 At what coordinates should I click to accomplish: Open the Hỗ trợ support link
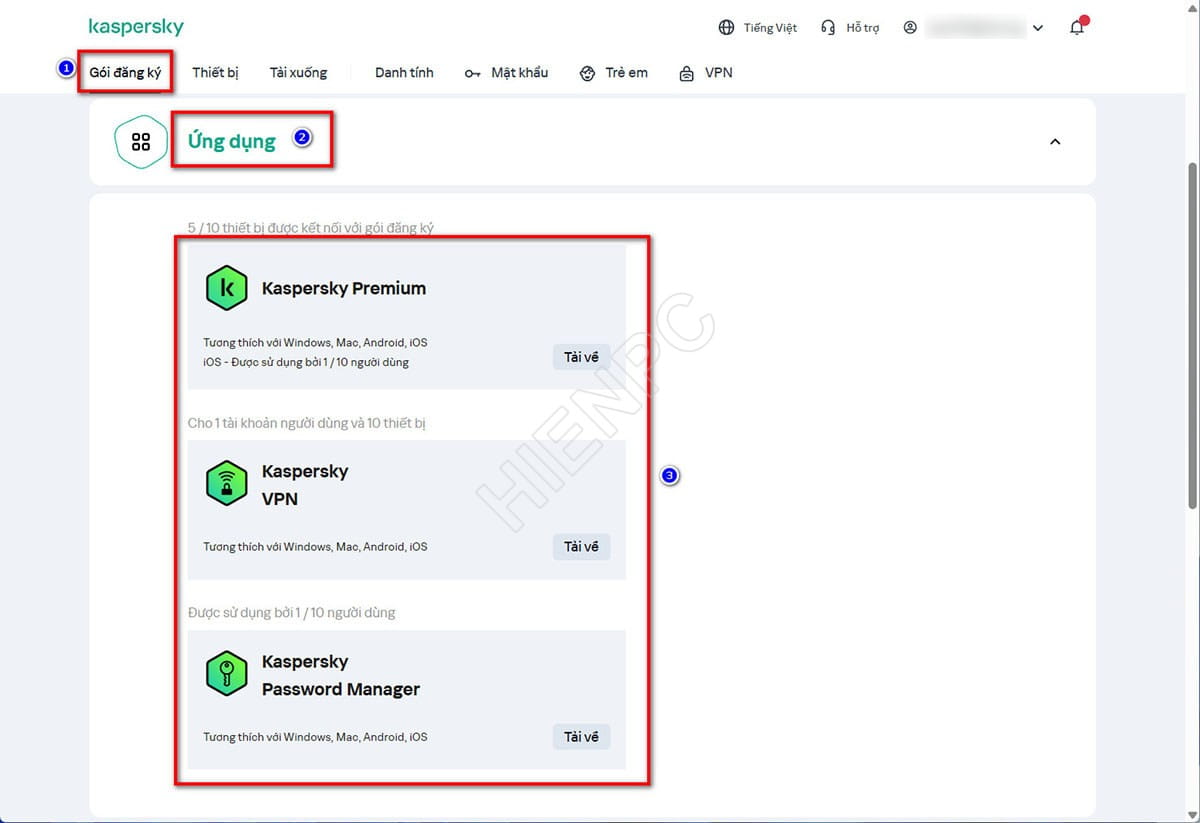(863, 28)
